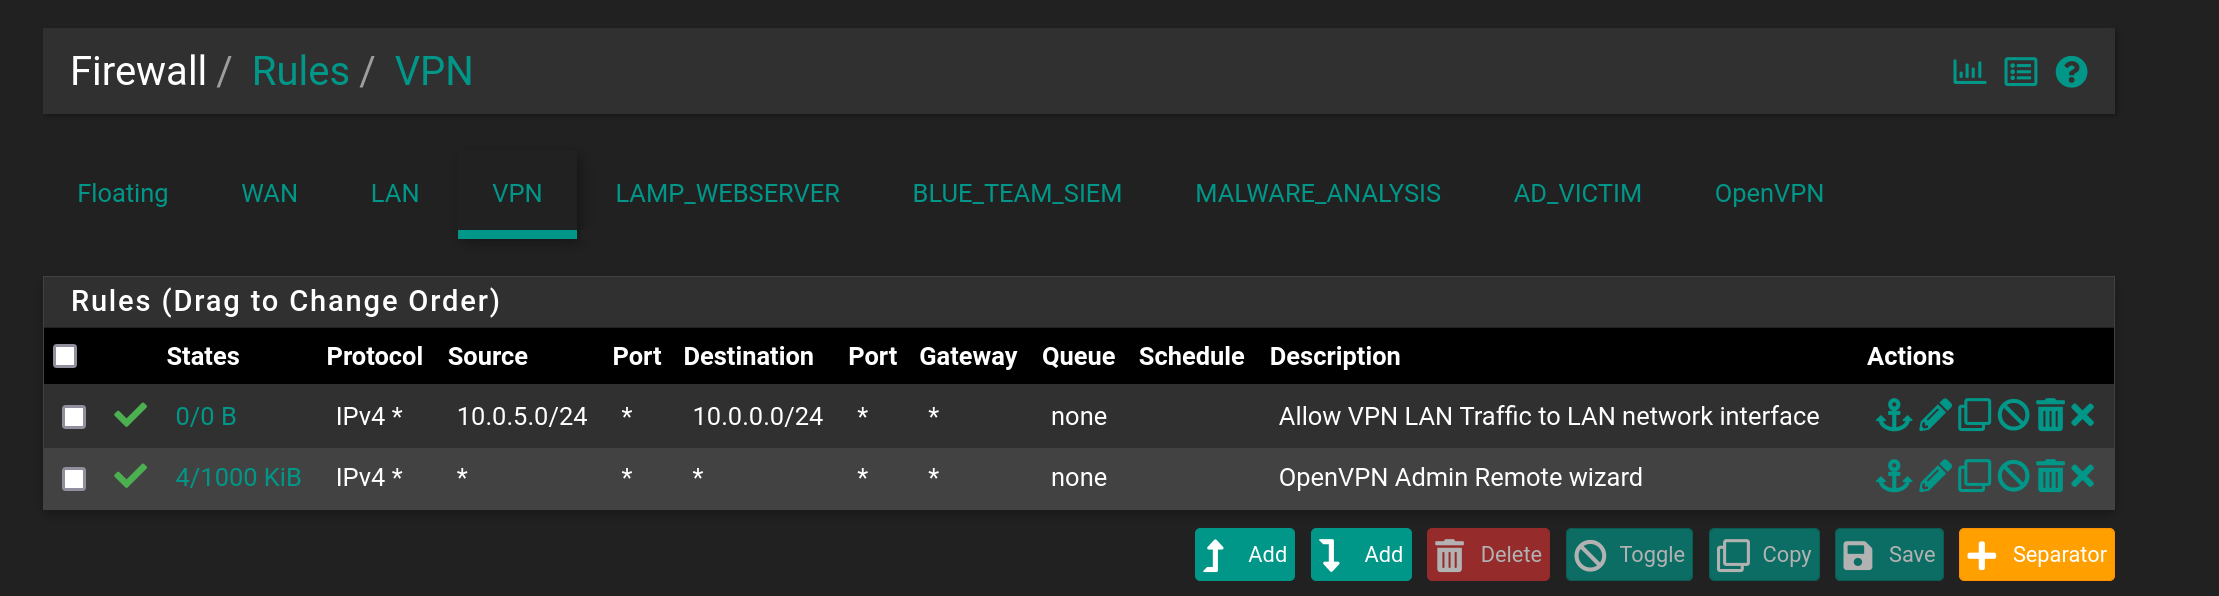Copy the OpenVPN Admin Remote wizard rule icon
2219x596 pixels.
(x=1974, y=476)
